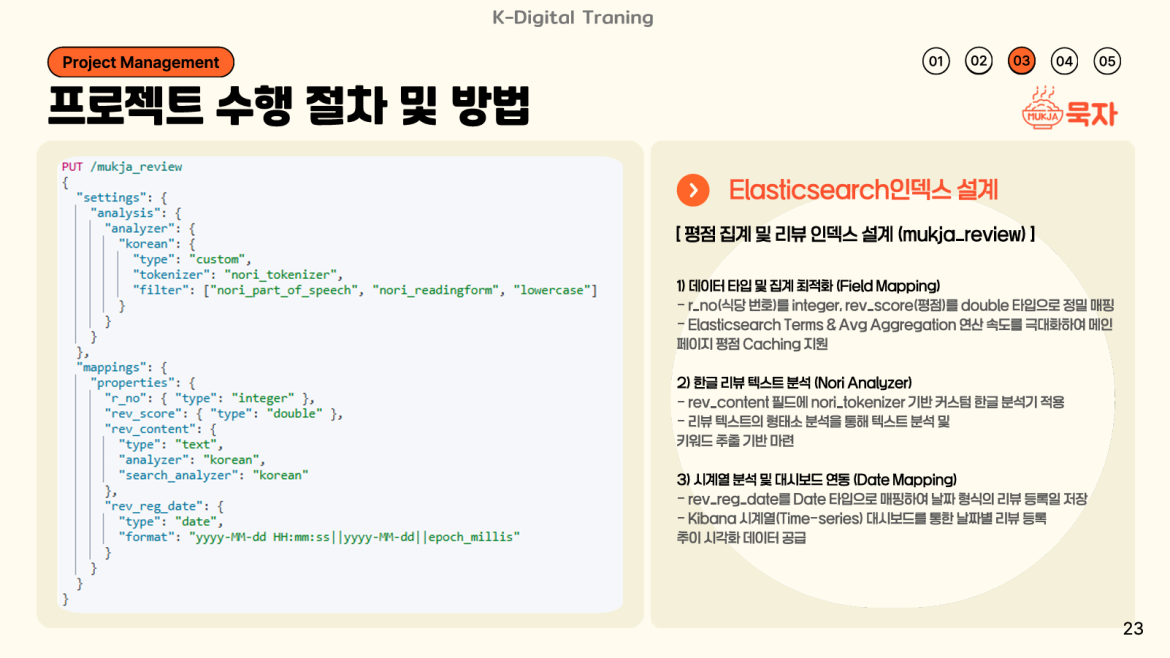
Task: Click the slide title 프로젝트 수행 절차 및 방법
Action: coord(289,105)
